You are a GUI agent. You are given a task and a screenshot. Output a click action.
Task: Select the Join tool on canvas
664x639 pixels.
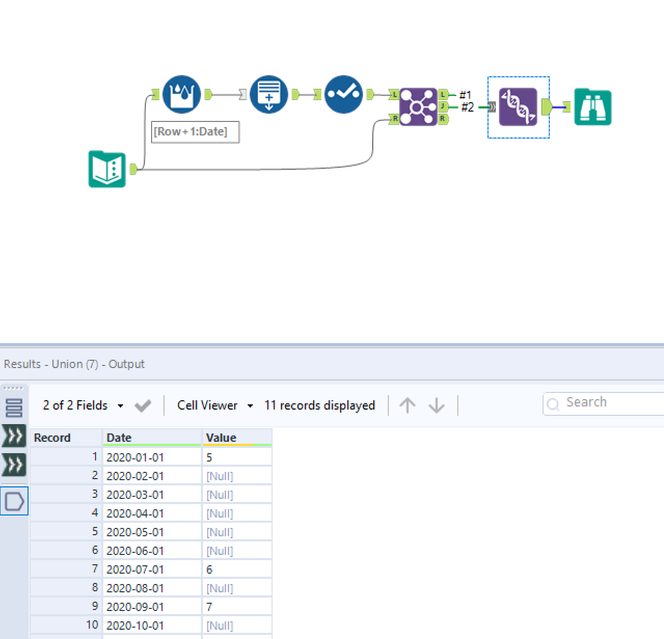point(418,107)
